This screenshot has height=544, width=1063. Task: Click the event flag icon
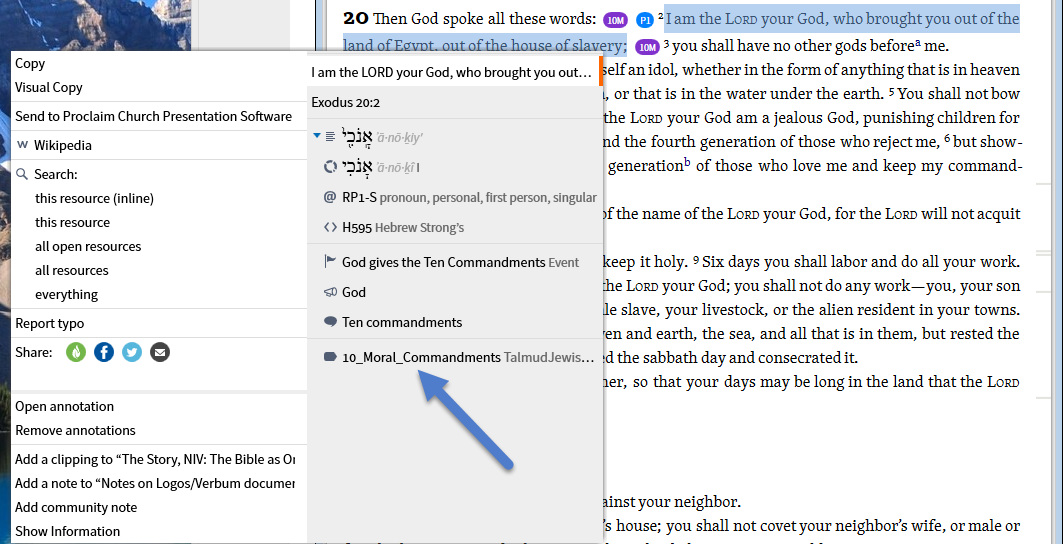[x=330, y=262]
